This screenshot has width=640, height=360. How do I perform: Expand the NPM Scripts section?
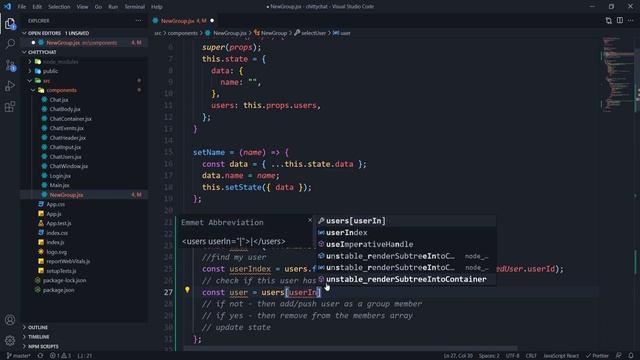tap(24, 346)
